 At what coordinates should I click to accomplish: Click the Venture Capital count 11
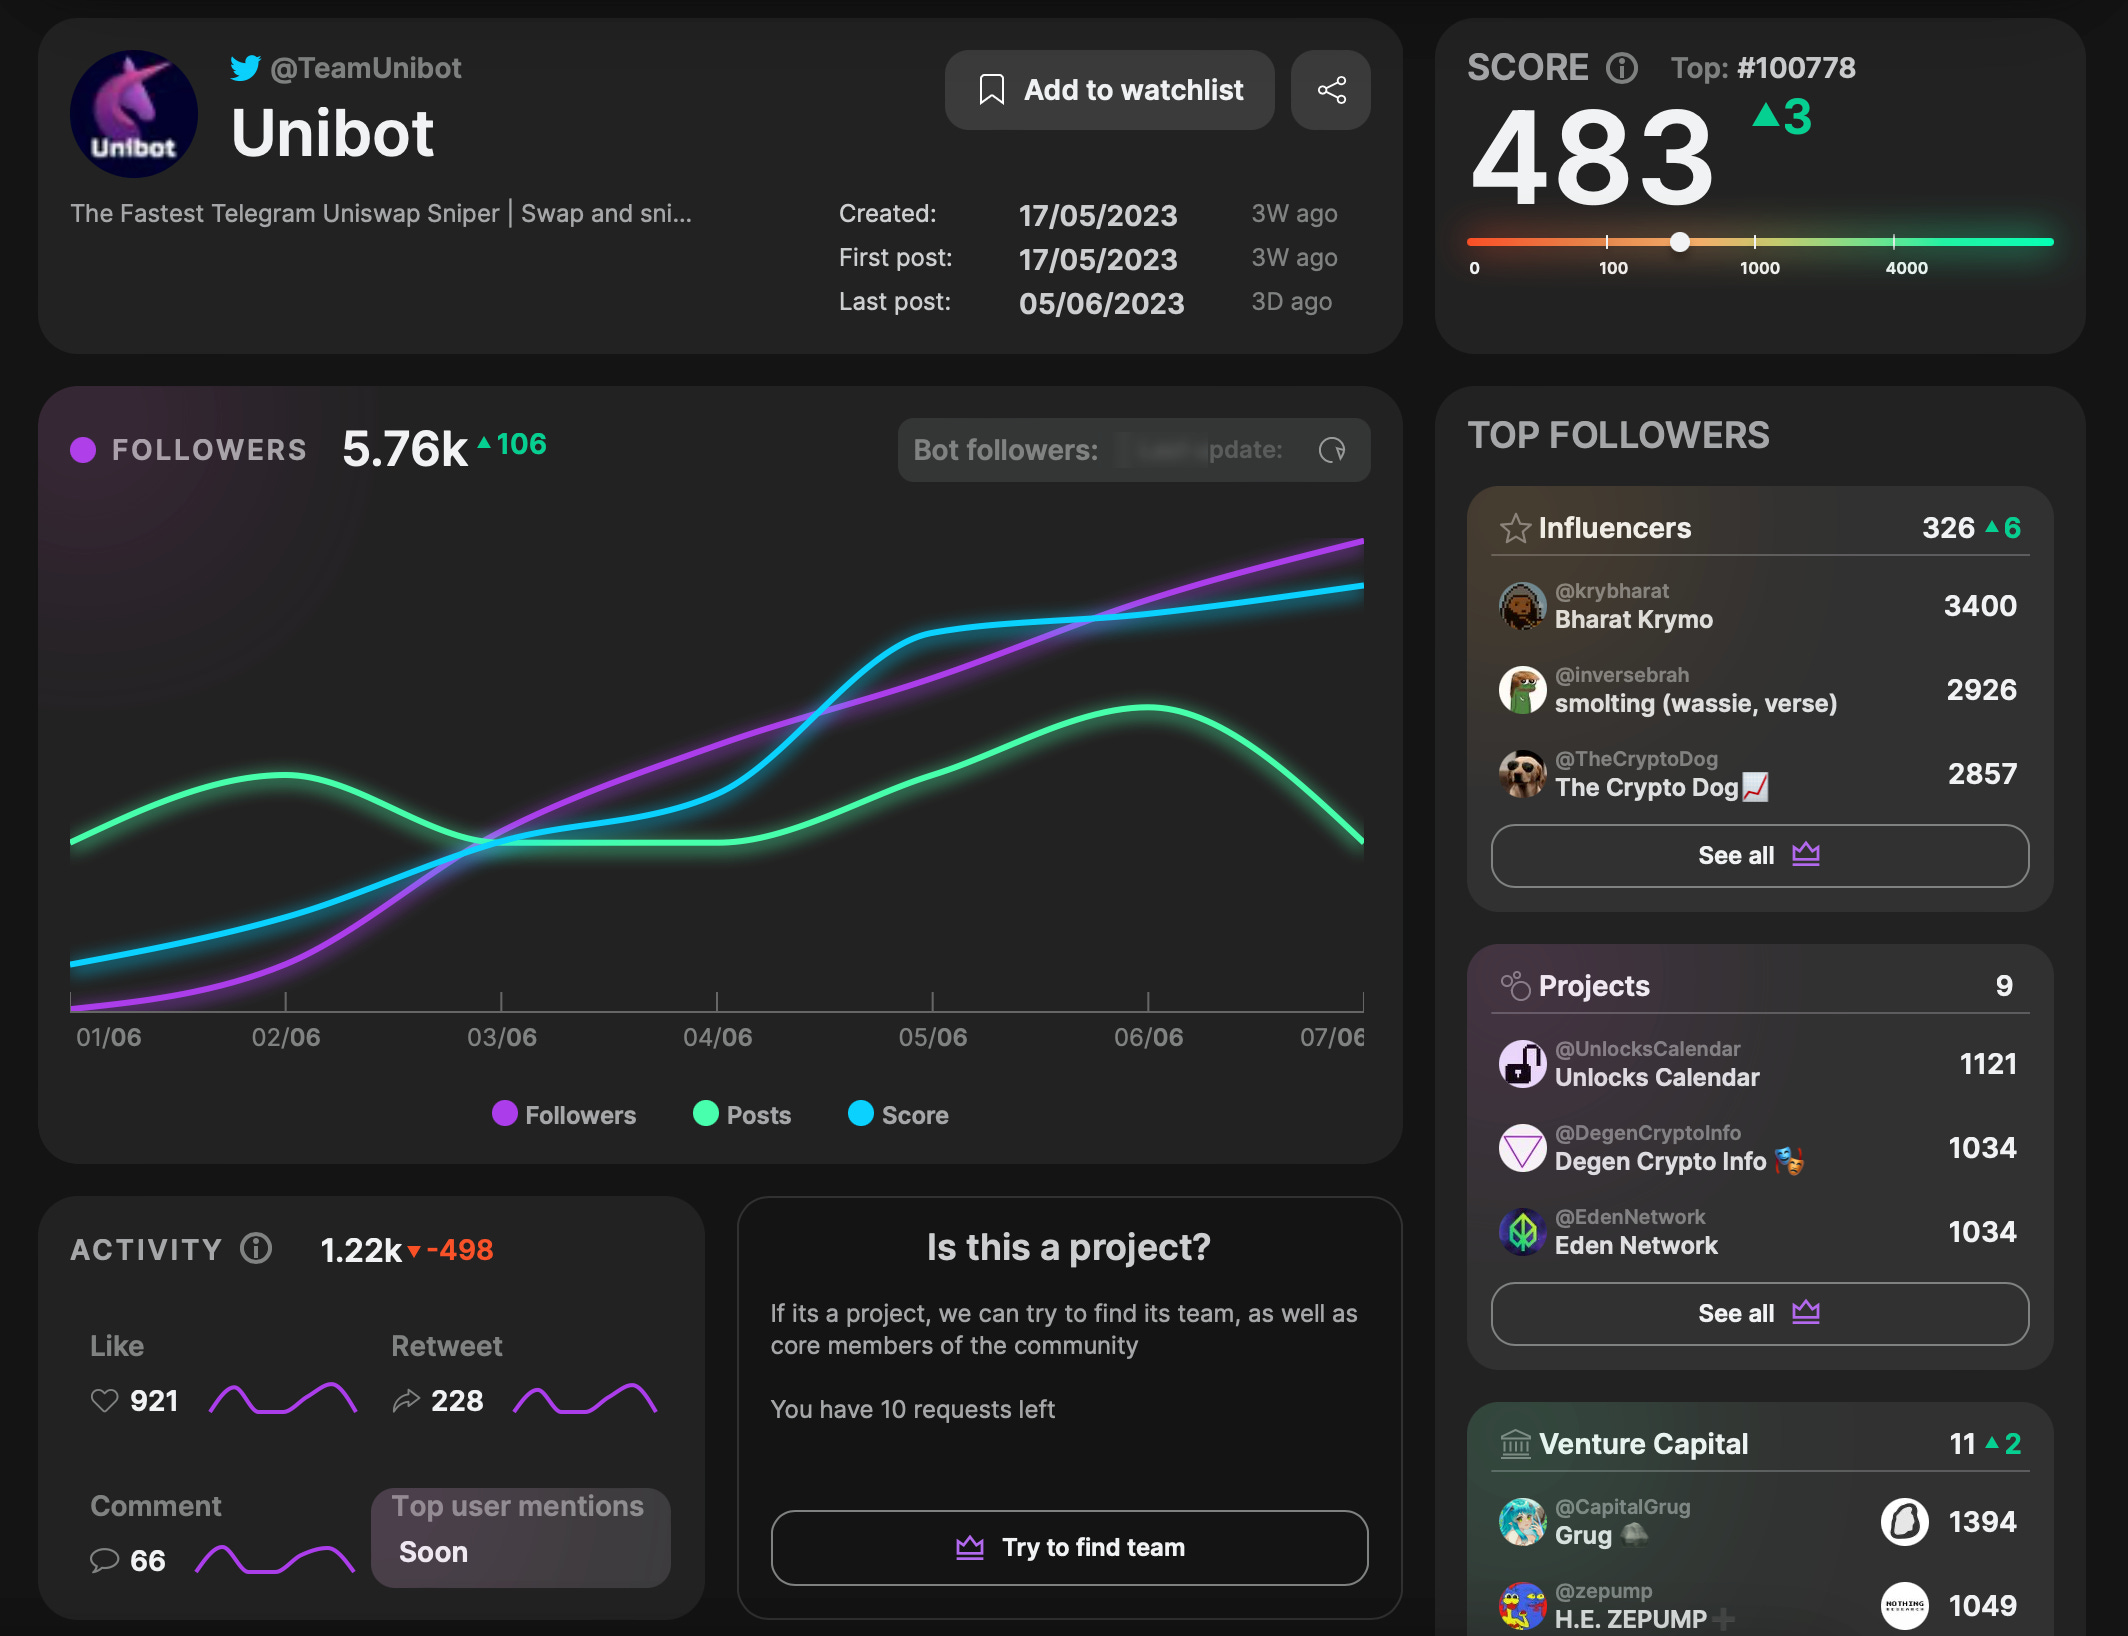click(1962, 1443)
